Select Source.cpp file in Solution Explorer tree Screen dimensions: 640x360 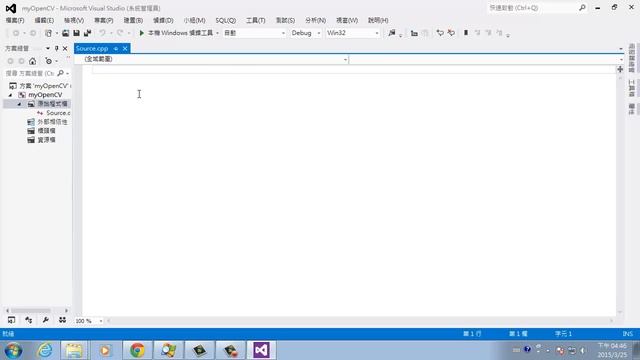click(58, 113)
